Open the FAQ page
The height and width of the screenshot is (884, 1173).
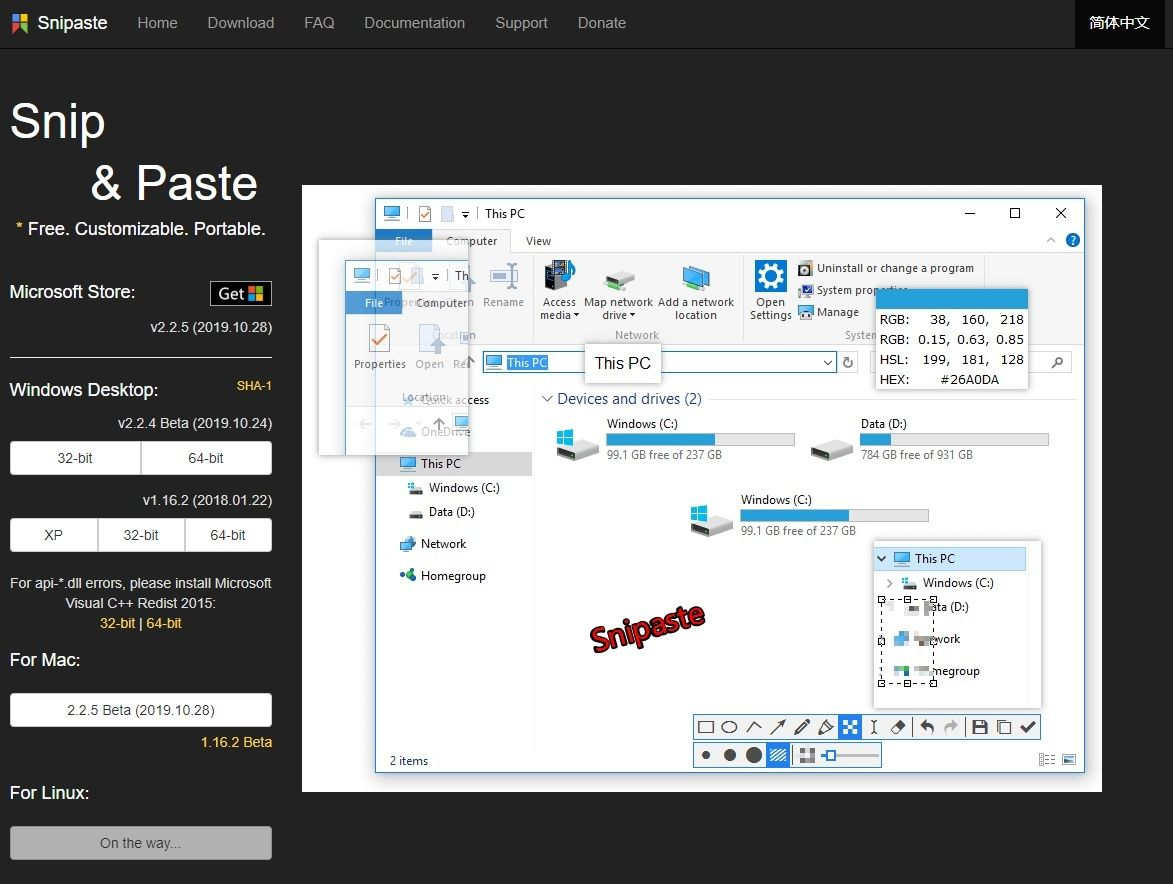pos(319,23)
